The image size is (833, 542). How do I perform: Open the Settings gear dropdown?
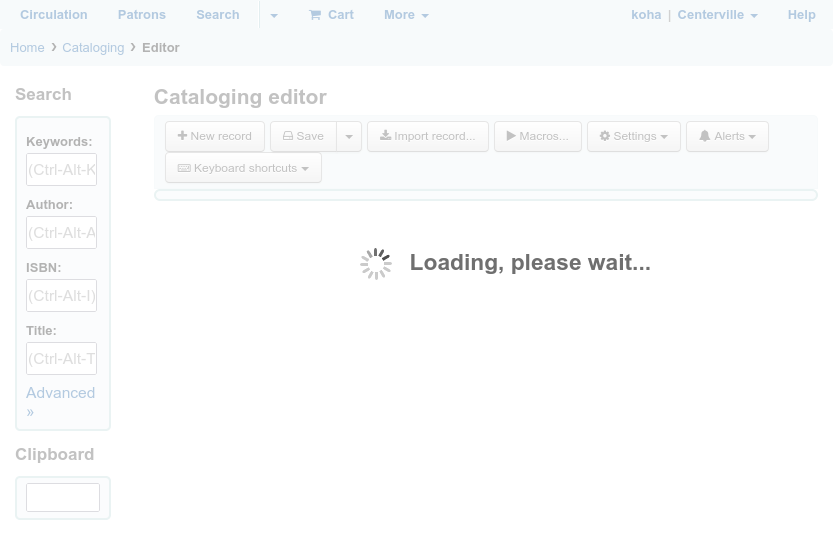point(633,136)
